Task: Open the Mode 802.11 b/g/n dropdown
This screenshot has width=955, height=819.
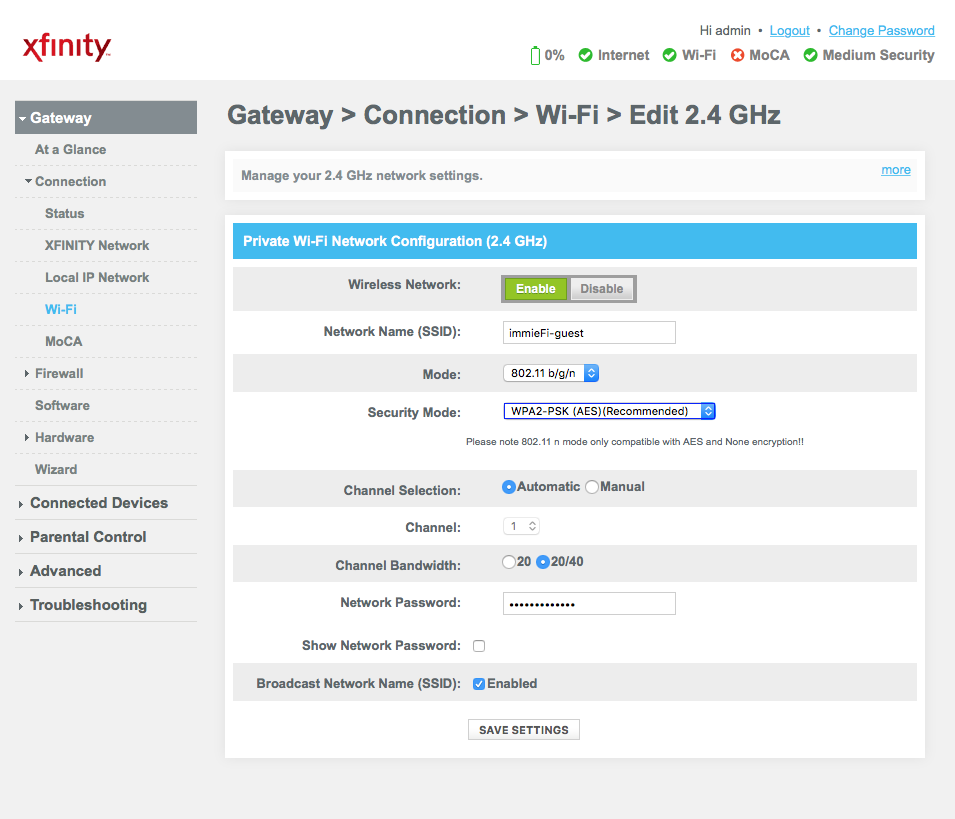Action: pos(550,373)
